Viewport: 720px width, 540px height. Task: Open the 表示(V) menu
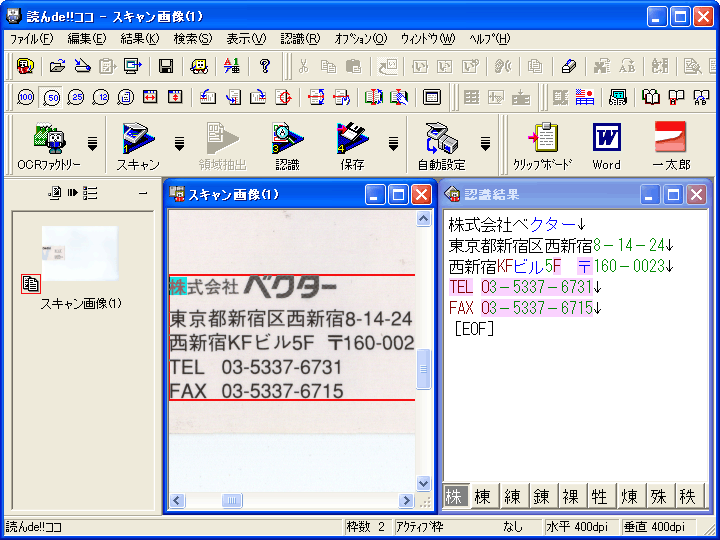click(246, 39)
